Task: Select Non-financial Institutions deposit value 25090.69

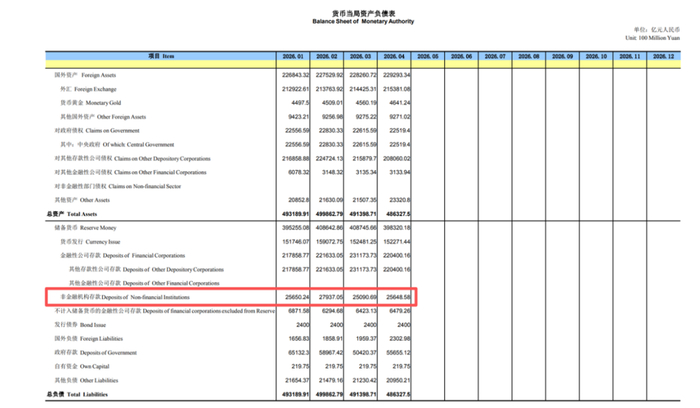Action: [364, 297]
